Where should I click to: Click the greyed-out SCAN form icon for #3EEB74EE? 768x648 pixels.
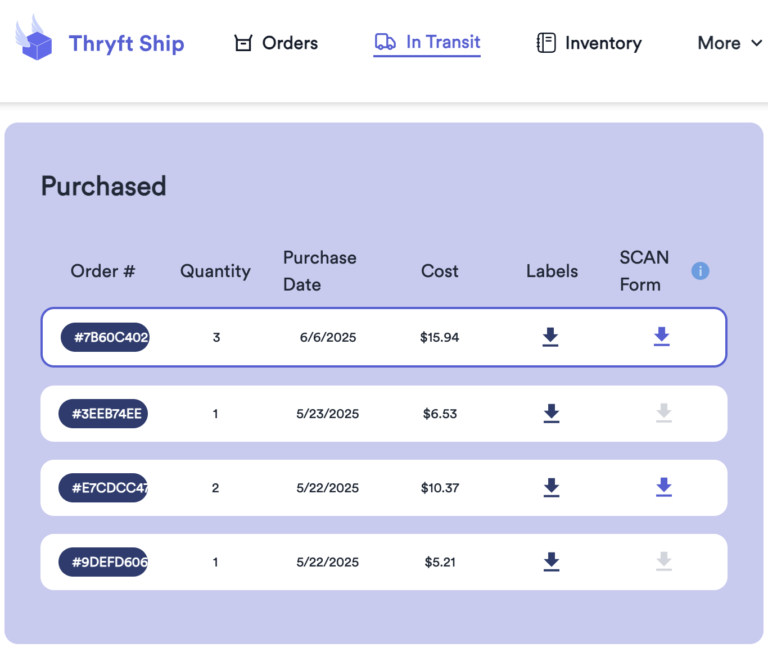pos(664,413)
